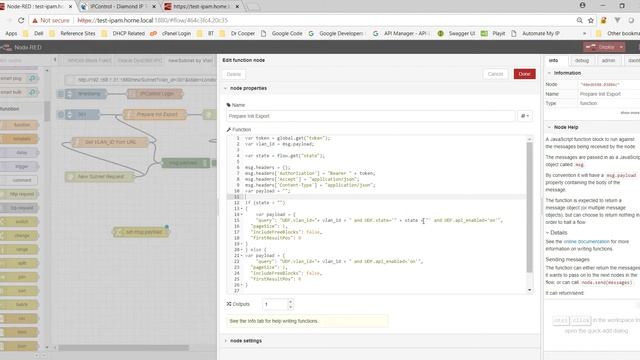Click the Node-RED logo in header
The image size is (640, 360).
click(x=21, y=47)
